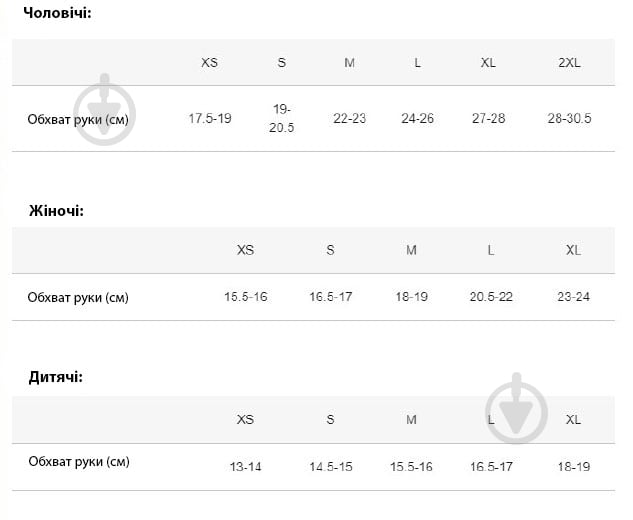This screenshot has height=520, width=633.
Task: Click the download arrow watermark icon at bottom right
Action: point(517,409)
